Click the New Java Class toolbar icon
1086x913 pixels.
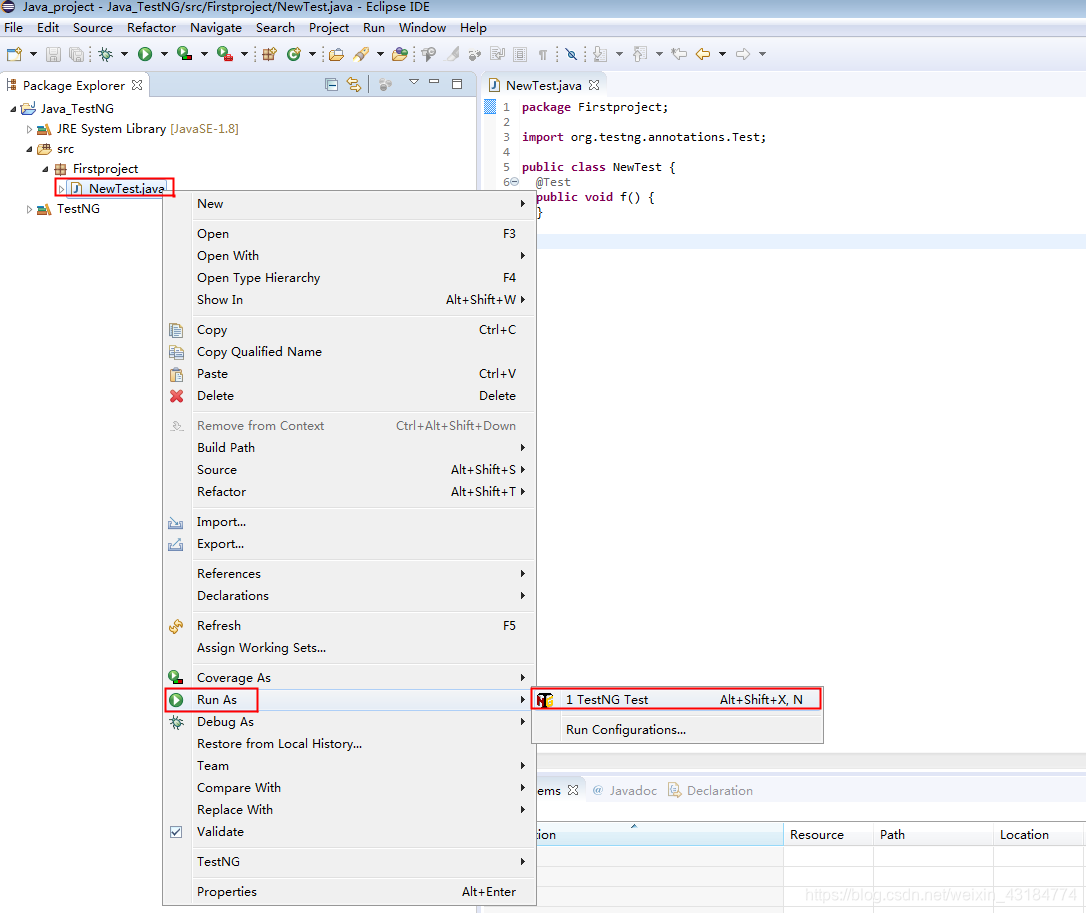click(x=294, y=54)
